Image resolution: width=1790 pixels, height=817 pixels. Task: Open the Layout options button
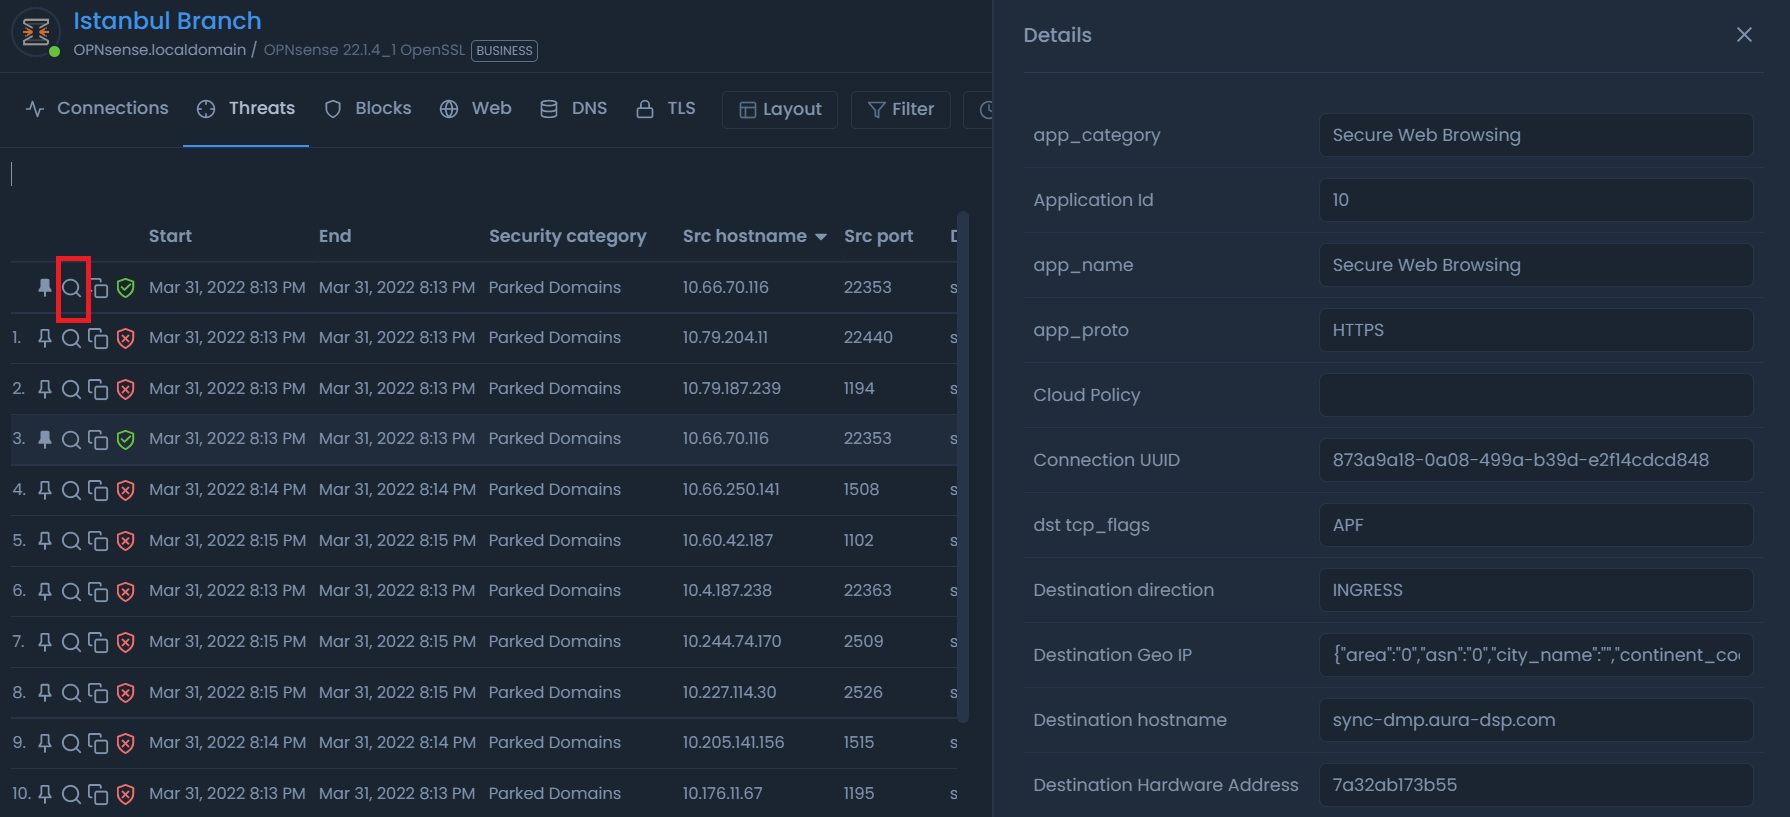point(780,110)
